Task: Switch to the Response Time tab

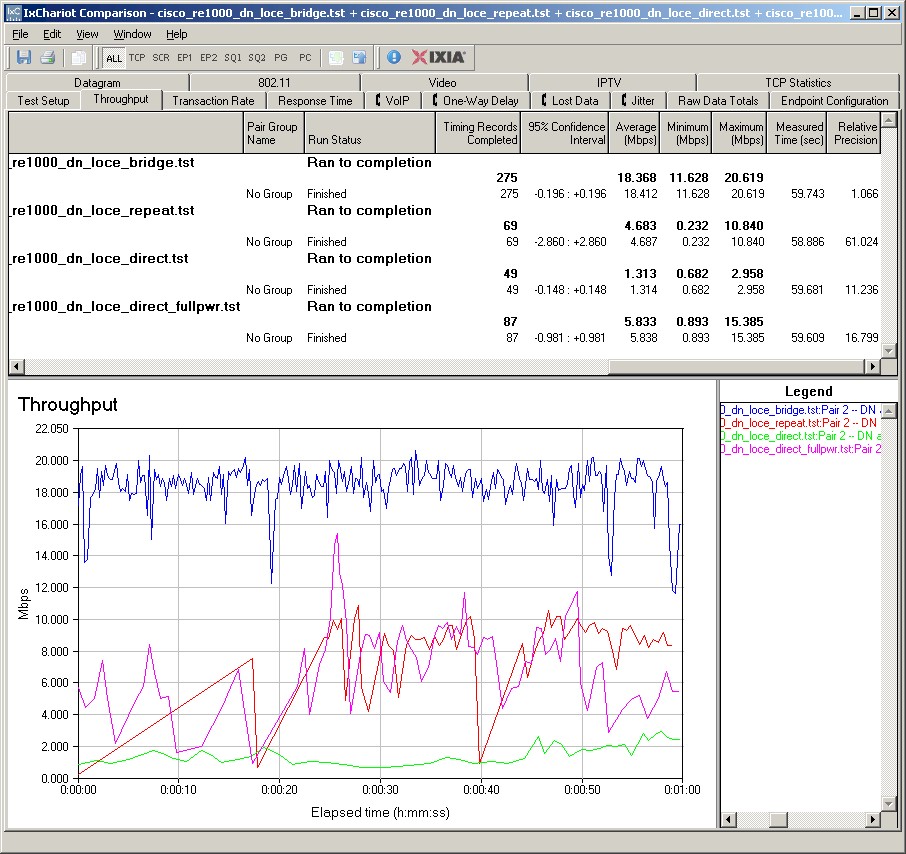Action: click(315, 101)
